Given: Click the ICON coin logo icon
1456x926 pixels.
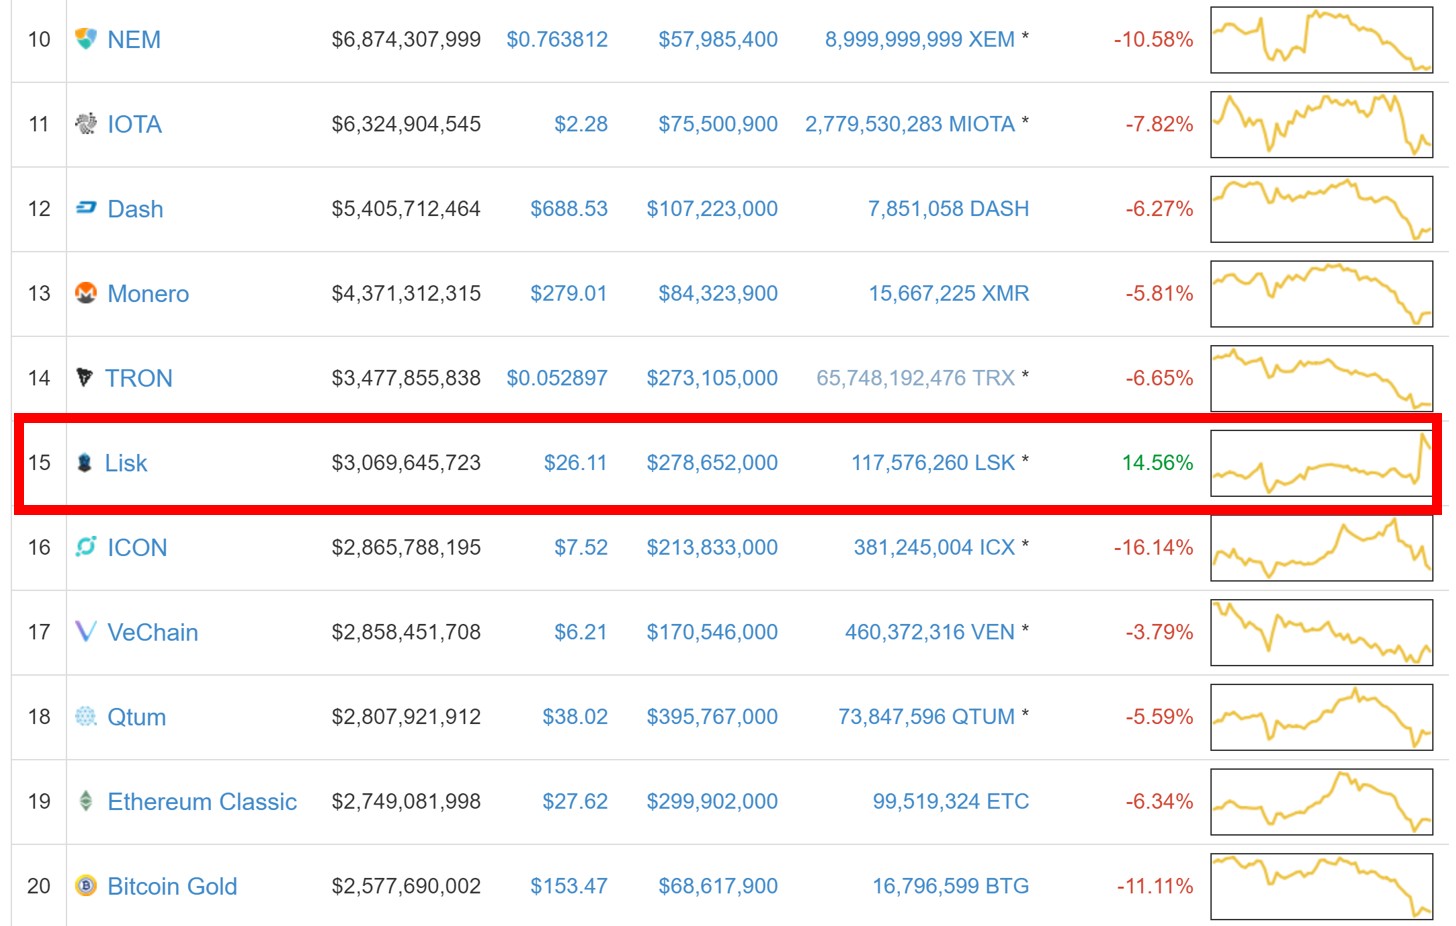Looking at the screenshot, I should pyautogui.click(x=86, y=547).
